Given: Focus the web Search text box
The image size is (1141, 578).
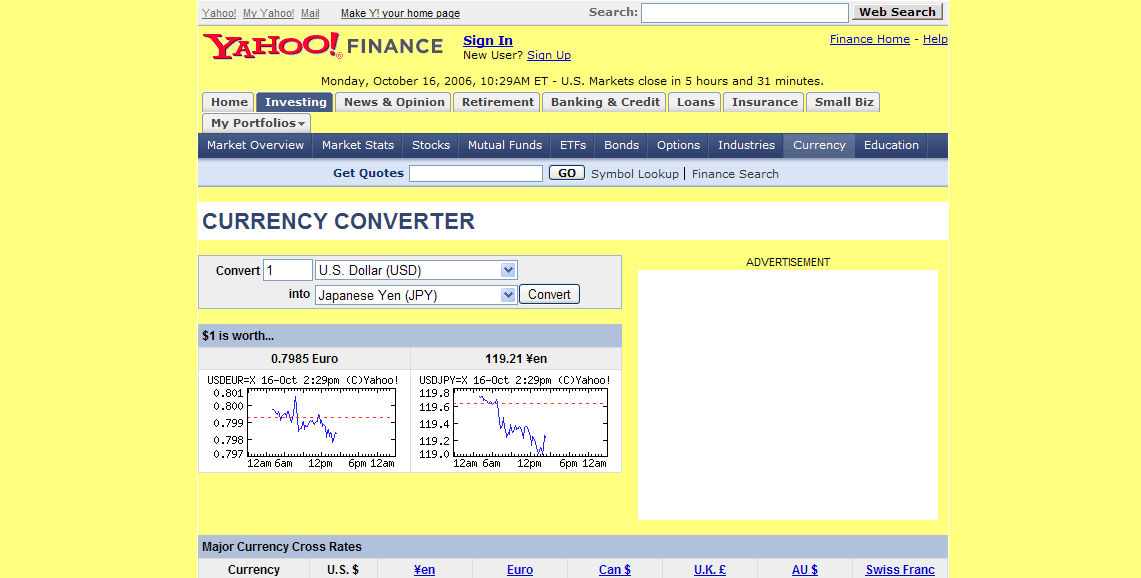Looking at the screenshot, I should pos(744,12).
